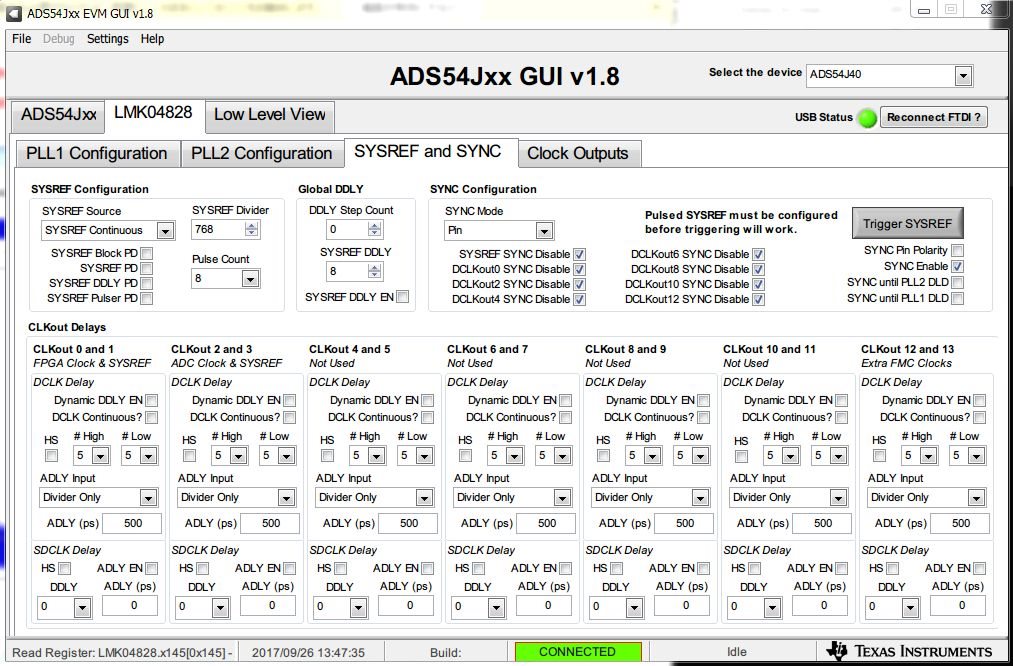The width and height of the screenshot is (1013, 666).
Task: Click CLKout 12 and 13 DCLK ADLY (ps) field
Action: 961,523
